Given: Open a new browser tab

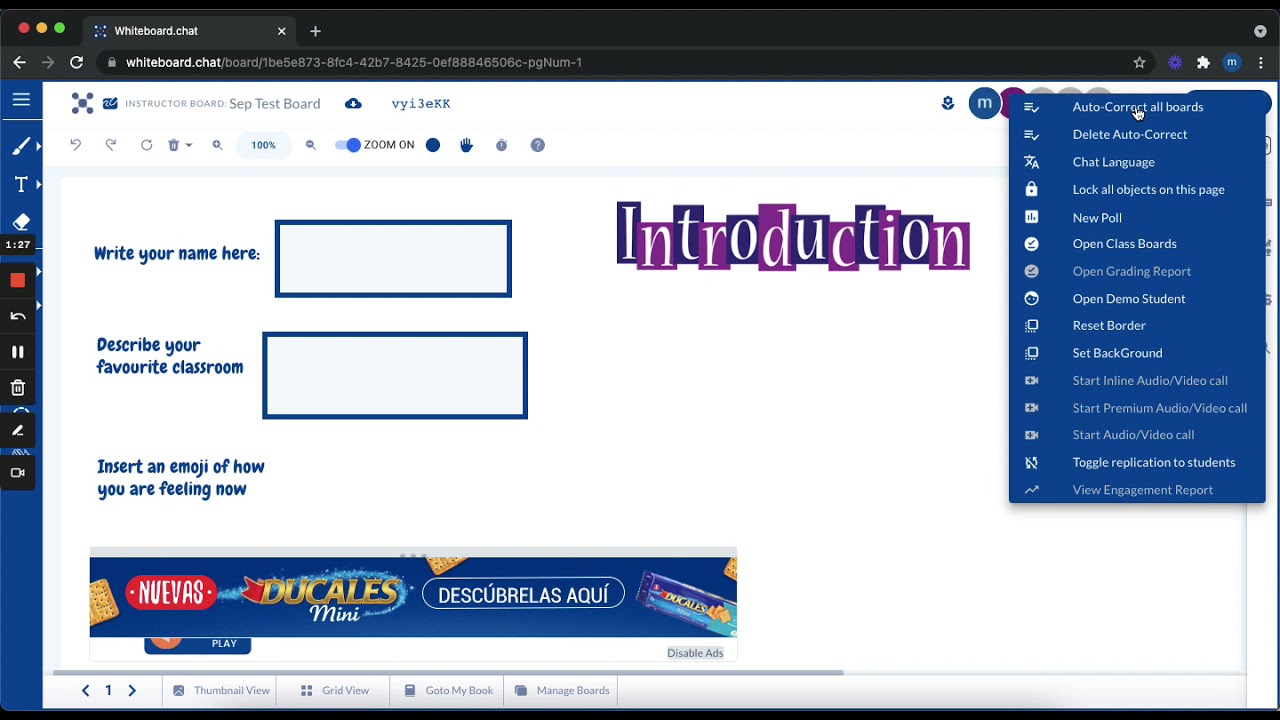Looking at the screenshot, I should click(315, 31).
